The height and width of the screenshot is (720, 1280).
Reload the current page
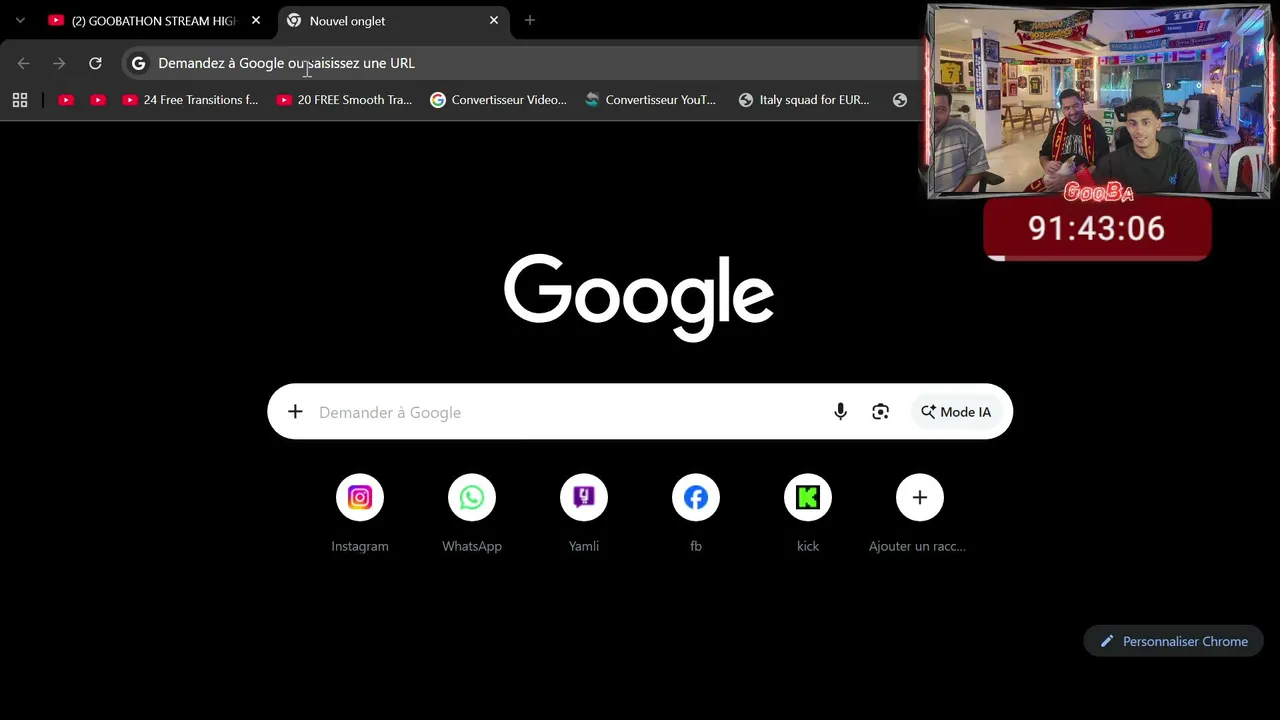(x=95, y=63)
